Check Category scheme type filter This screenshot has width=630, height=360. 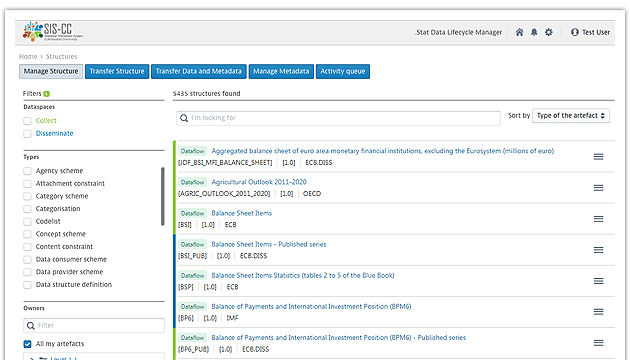coord(27,196)
